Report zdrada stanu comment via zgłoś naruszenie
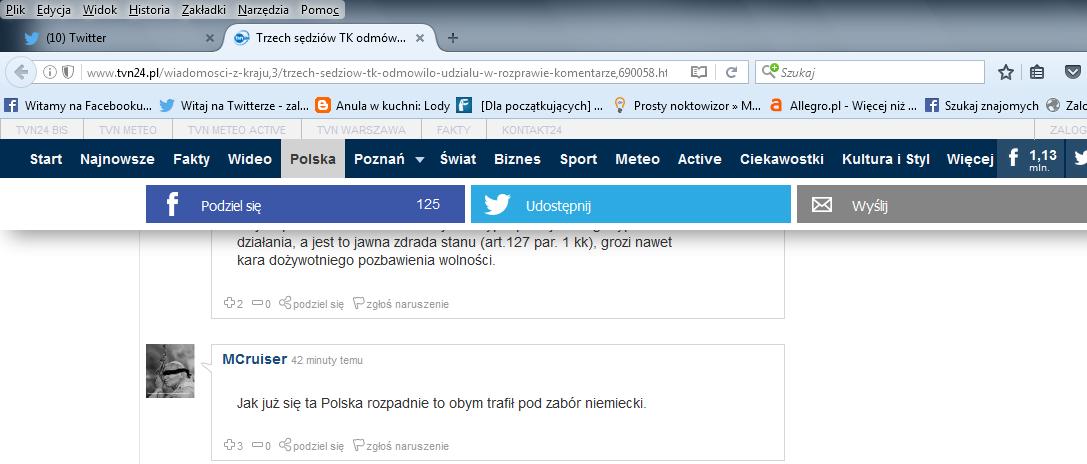Viewport: 1087px width, 464px height. 401,304
